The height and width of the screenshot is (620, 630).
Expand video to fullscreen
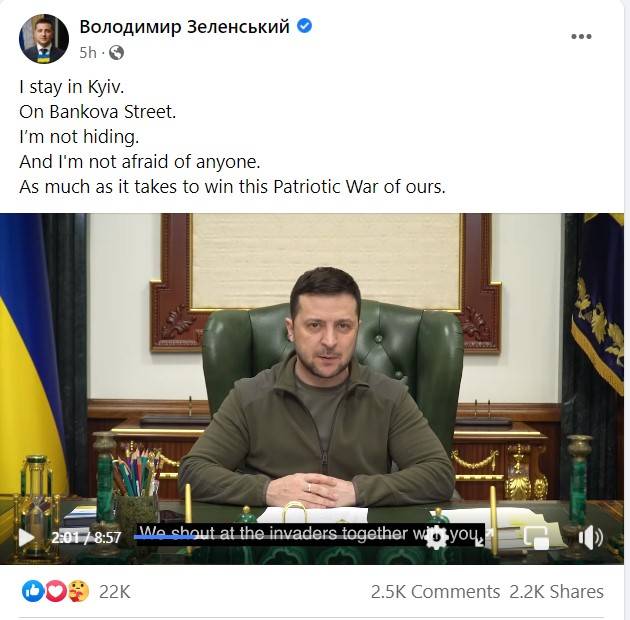[x=483, y=538]
